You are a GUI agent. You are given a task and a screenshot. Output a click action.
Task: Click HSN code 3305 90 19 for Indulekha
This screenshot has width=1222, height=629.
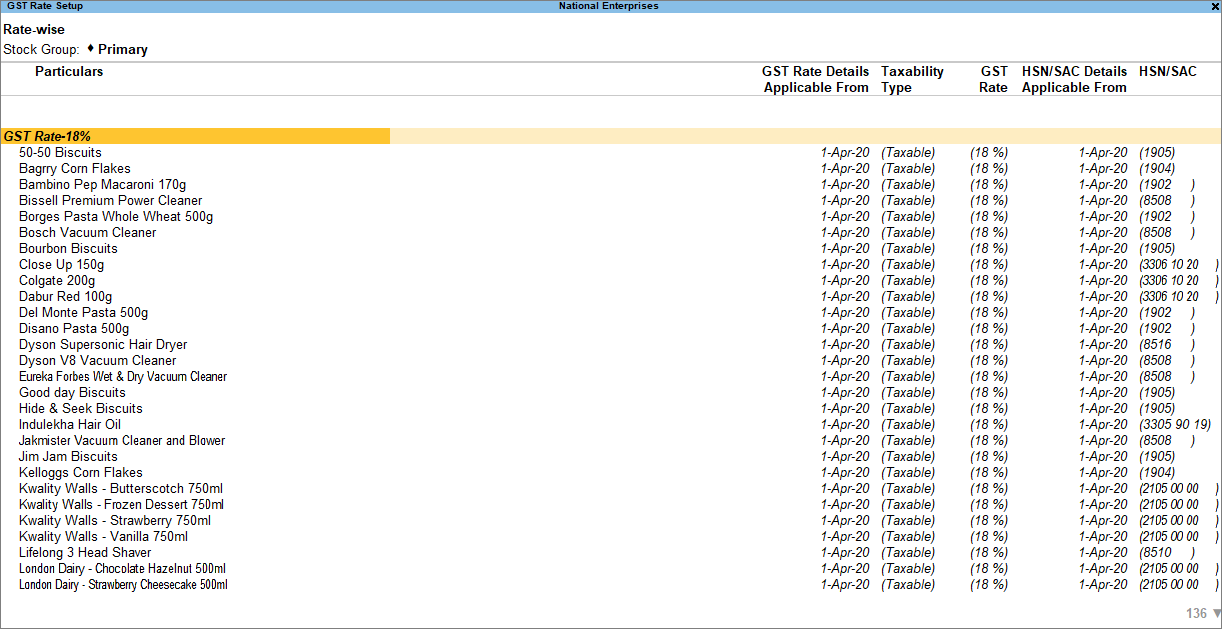click(x=1175, y=424)
